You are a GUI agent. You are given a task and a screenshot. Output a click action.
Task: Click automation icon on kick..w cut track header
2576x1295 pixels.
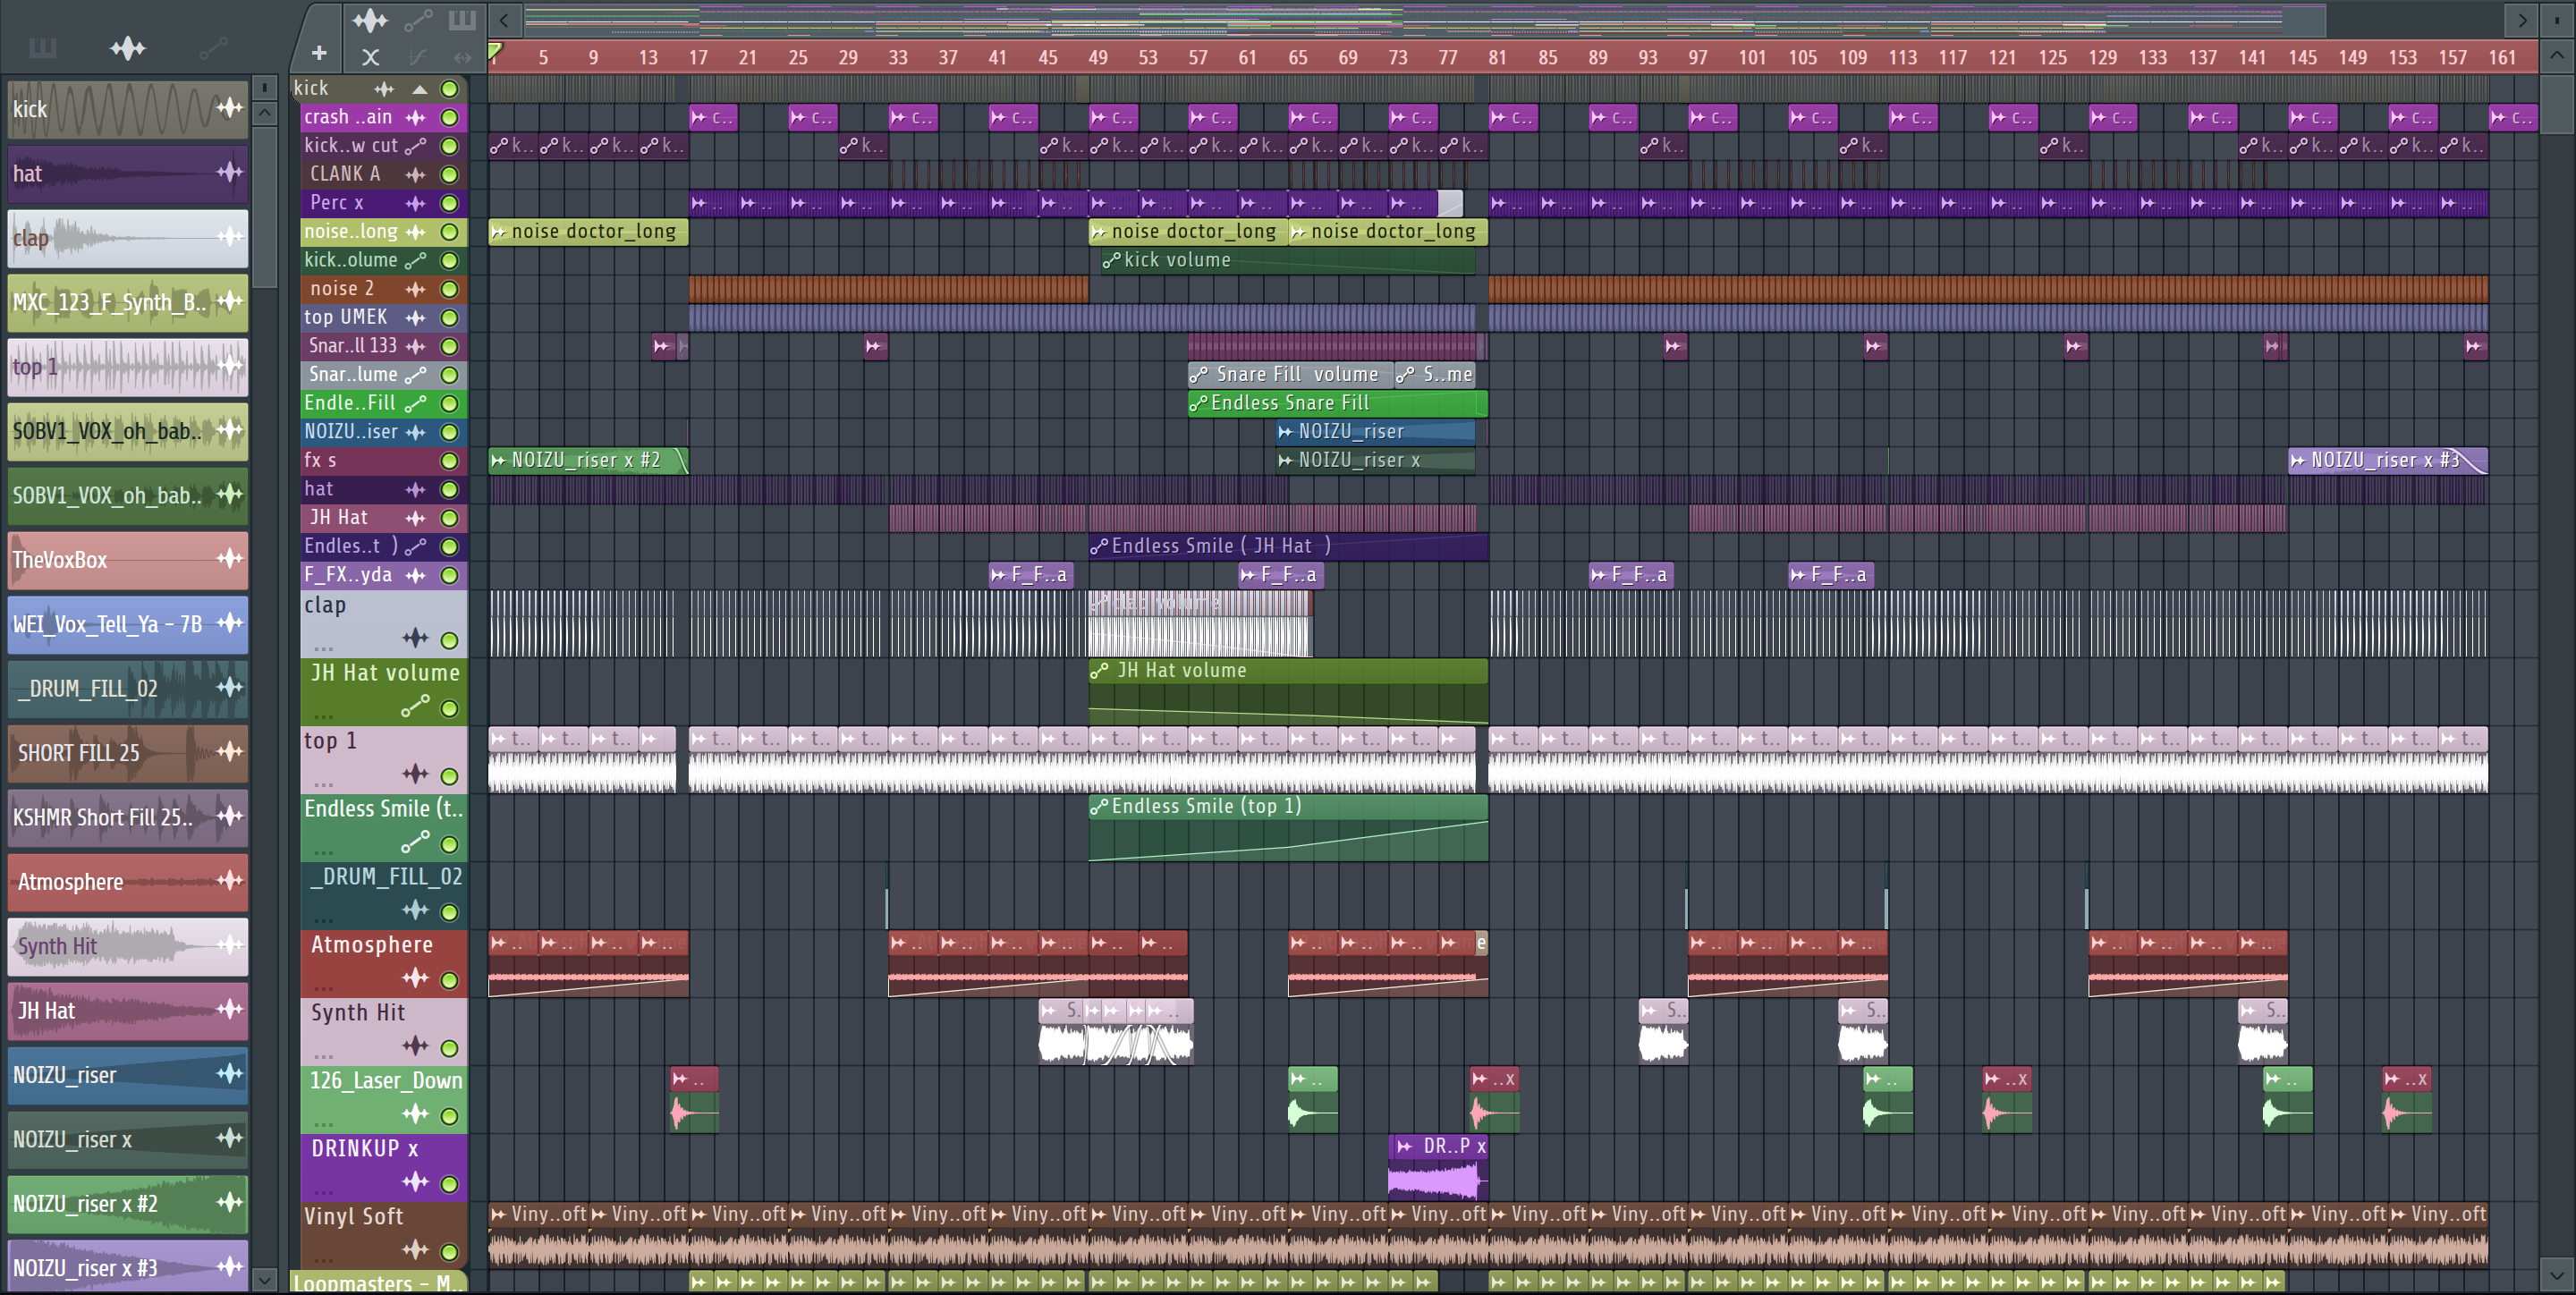point(415,146)
